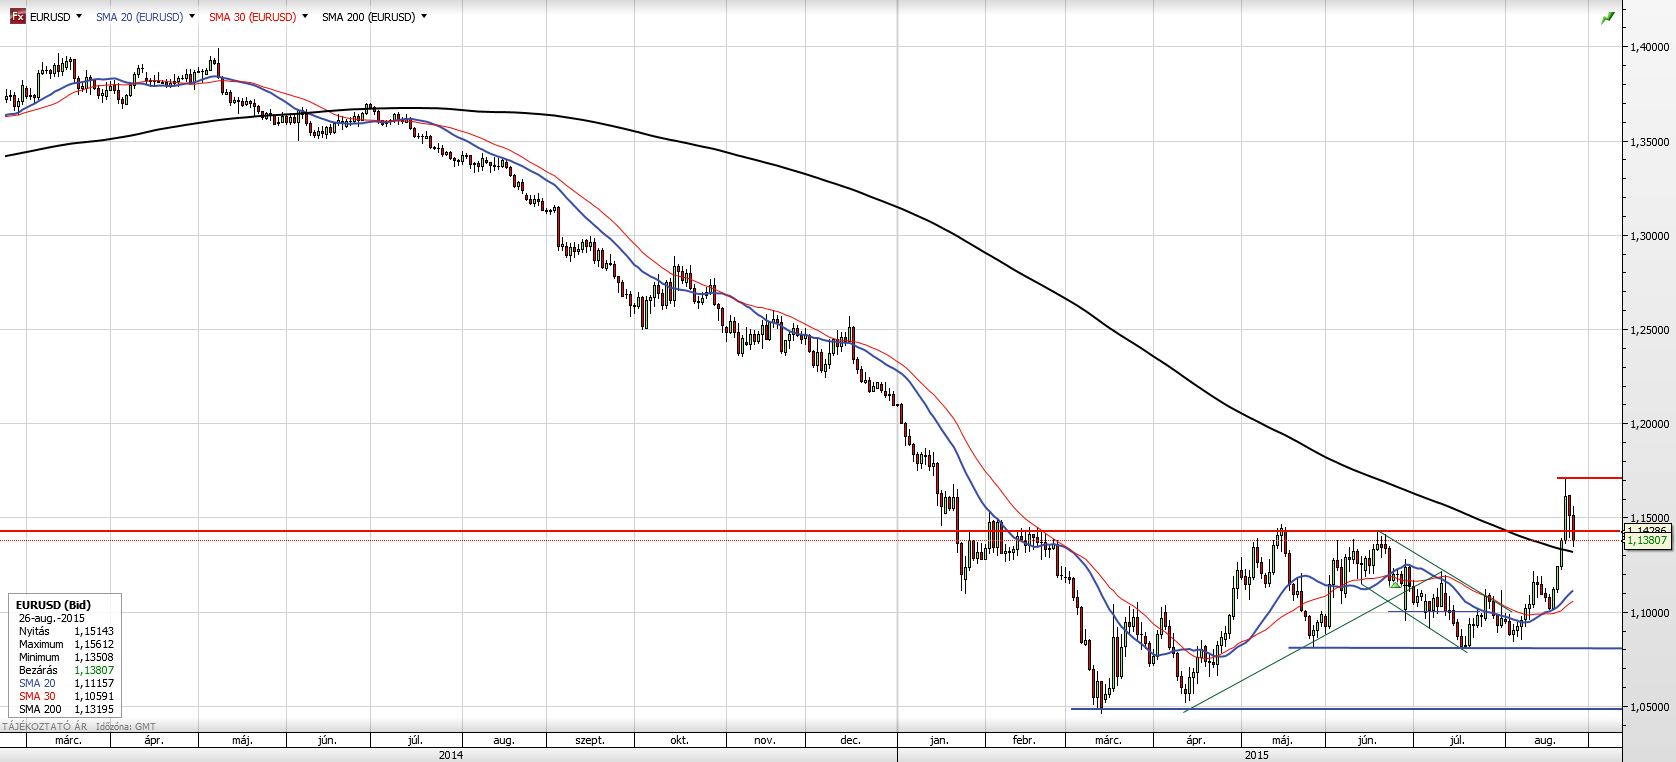Click the 1,20000 price axis label
Viewport: 1676px width, 762px height.
pos(1650,424)
